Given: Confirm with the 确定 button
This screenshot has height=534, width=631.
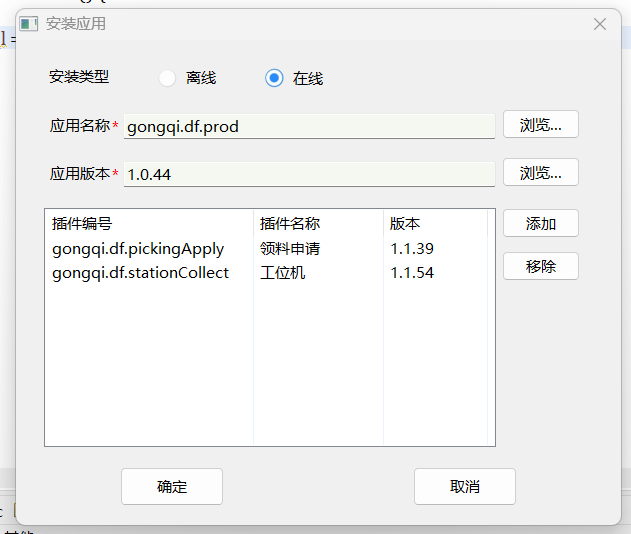Looking at the screenshot, I should click(172, 487).
